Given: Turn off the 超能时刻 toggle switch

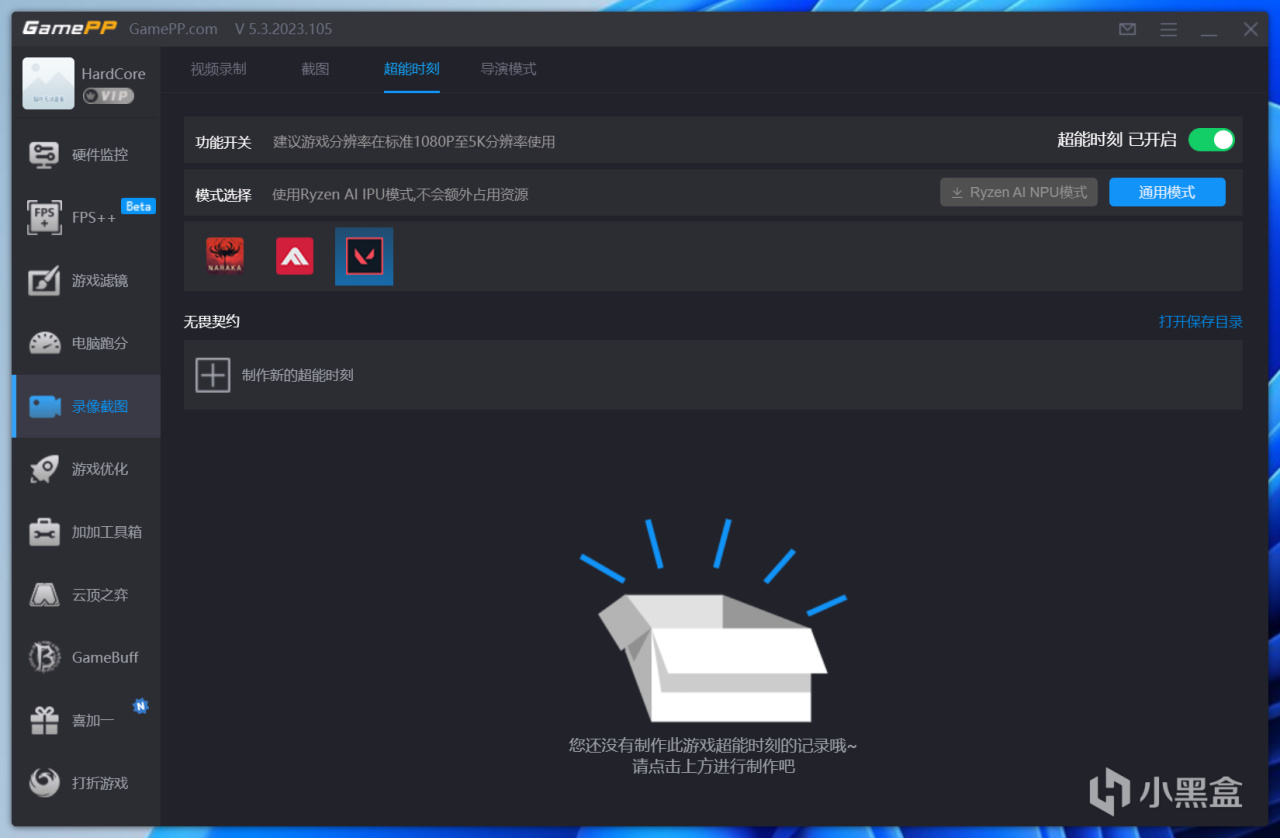Looking at the screenshot, I should click(1211, 140).
